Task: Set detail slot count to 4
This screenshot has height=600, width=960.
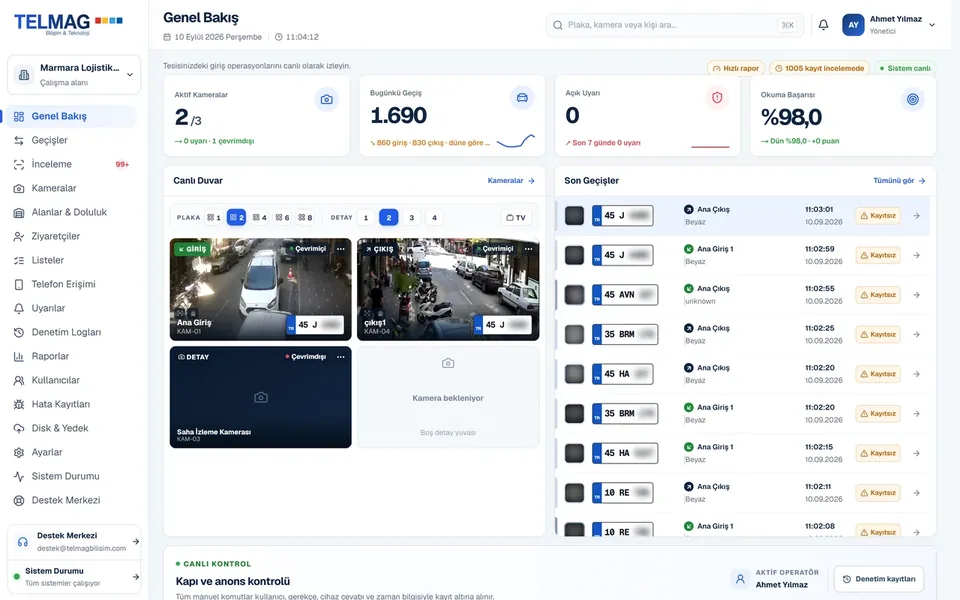Action: pos(434,217)
